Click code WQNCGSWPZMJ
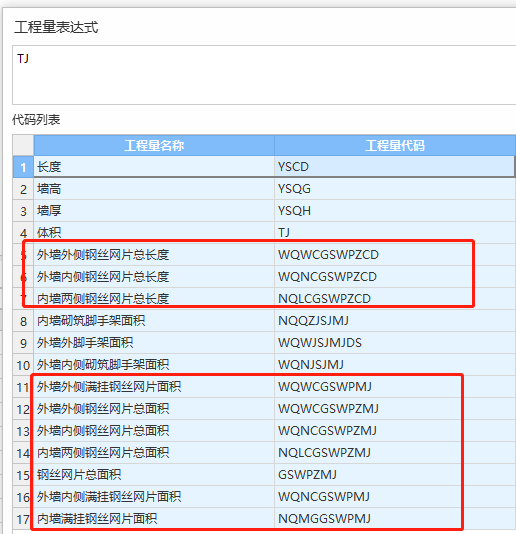516x534 pixels. 327,430
